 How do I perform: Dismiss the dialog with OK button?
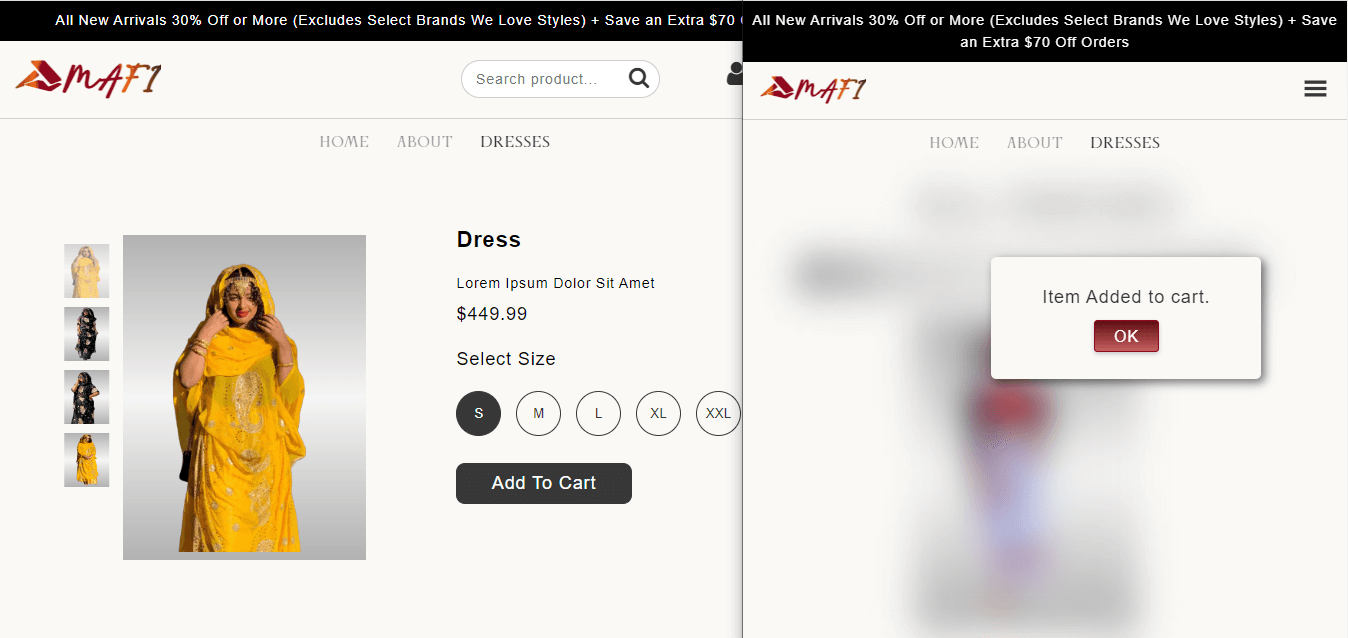[1126, 336]
